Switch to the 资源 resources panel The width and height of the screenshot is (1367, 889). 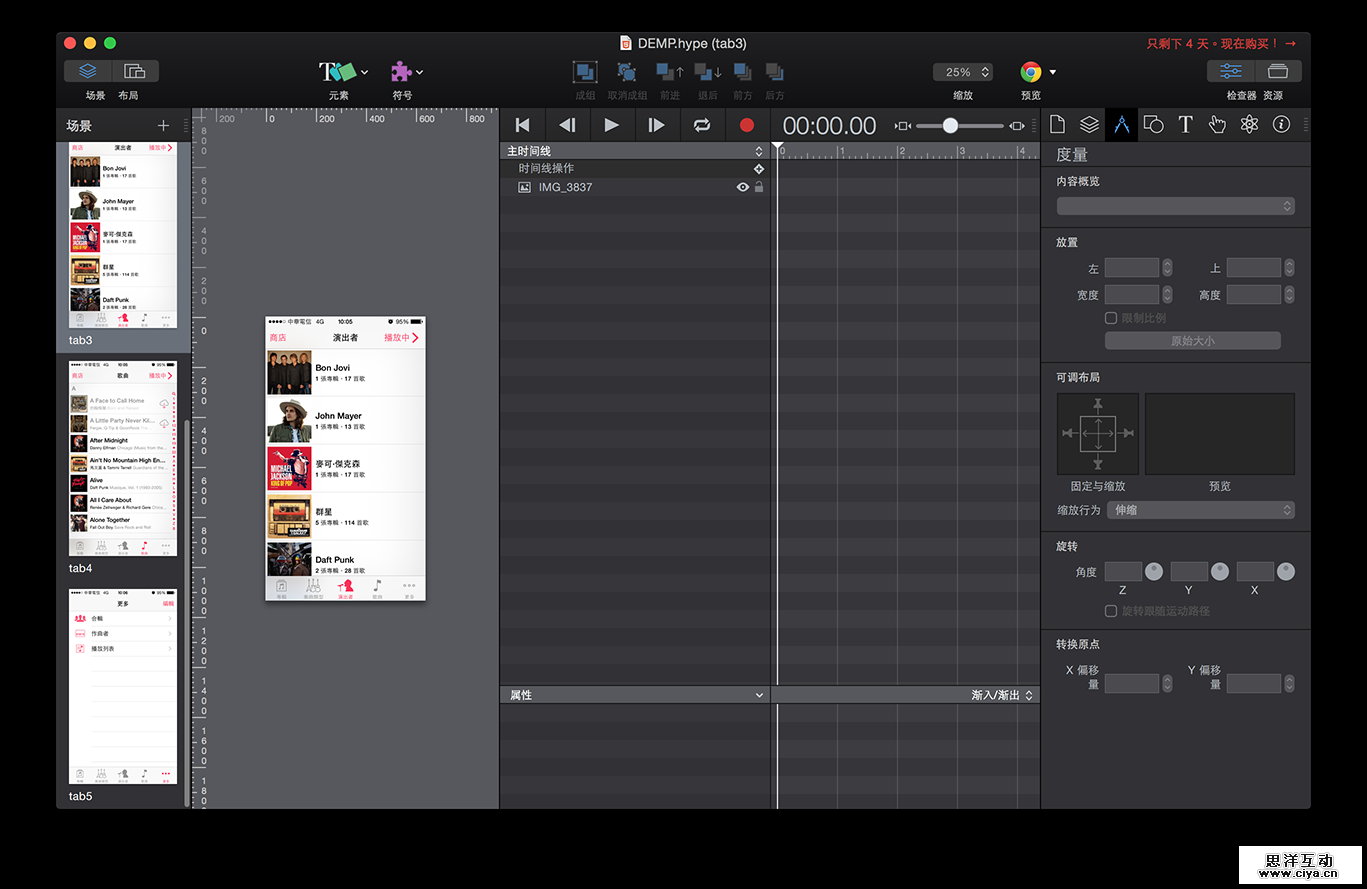[x=1277, y=72]
